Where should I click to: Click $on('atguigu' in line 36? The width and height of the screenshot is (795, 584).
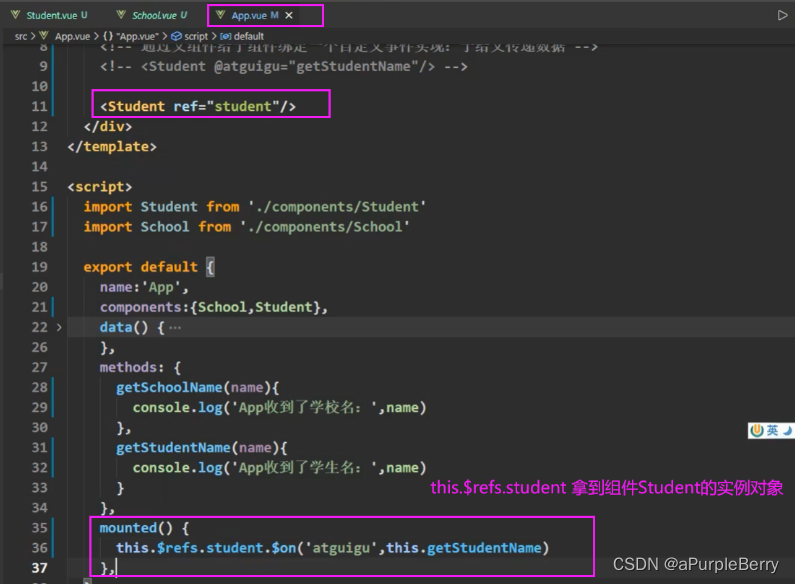324,548
